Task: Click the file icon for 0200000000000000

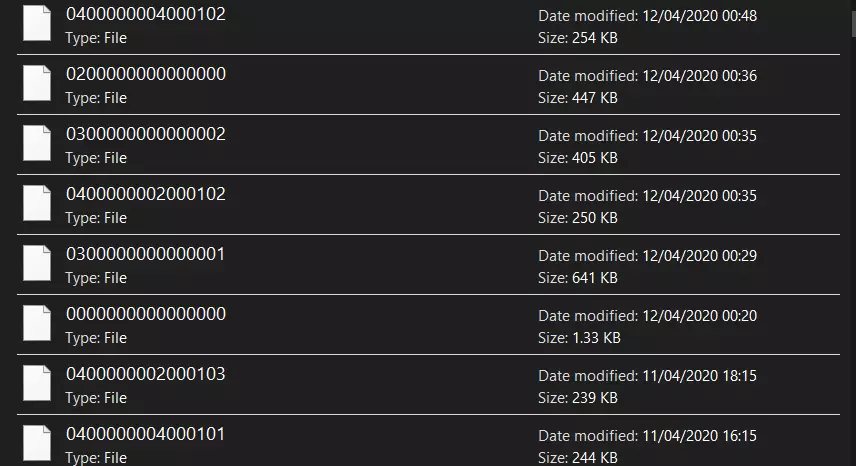Action: 37,84
